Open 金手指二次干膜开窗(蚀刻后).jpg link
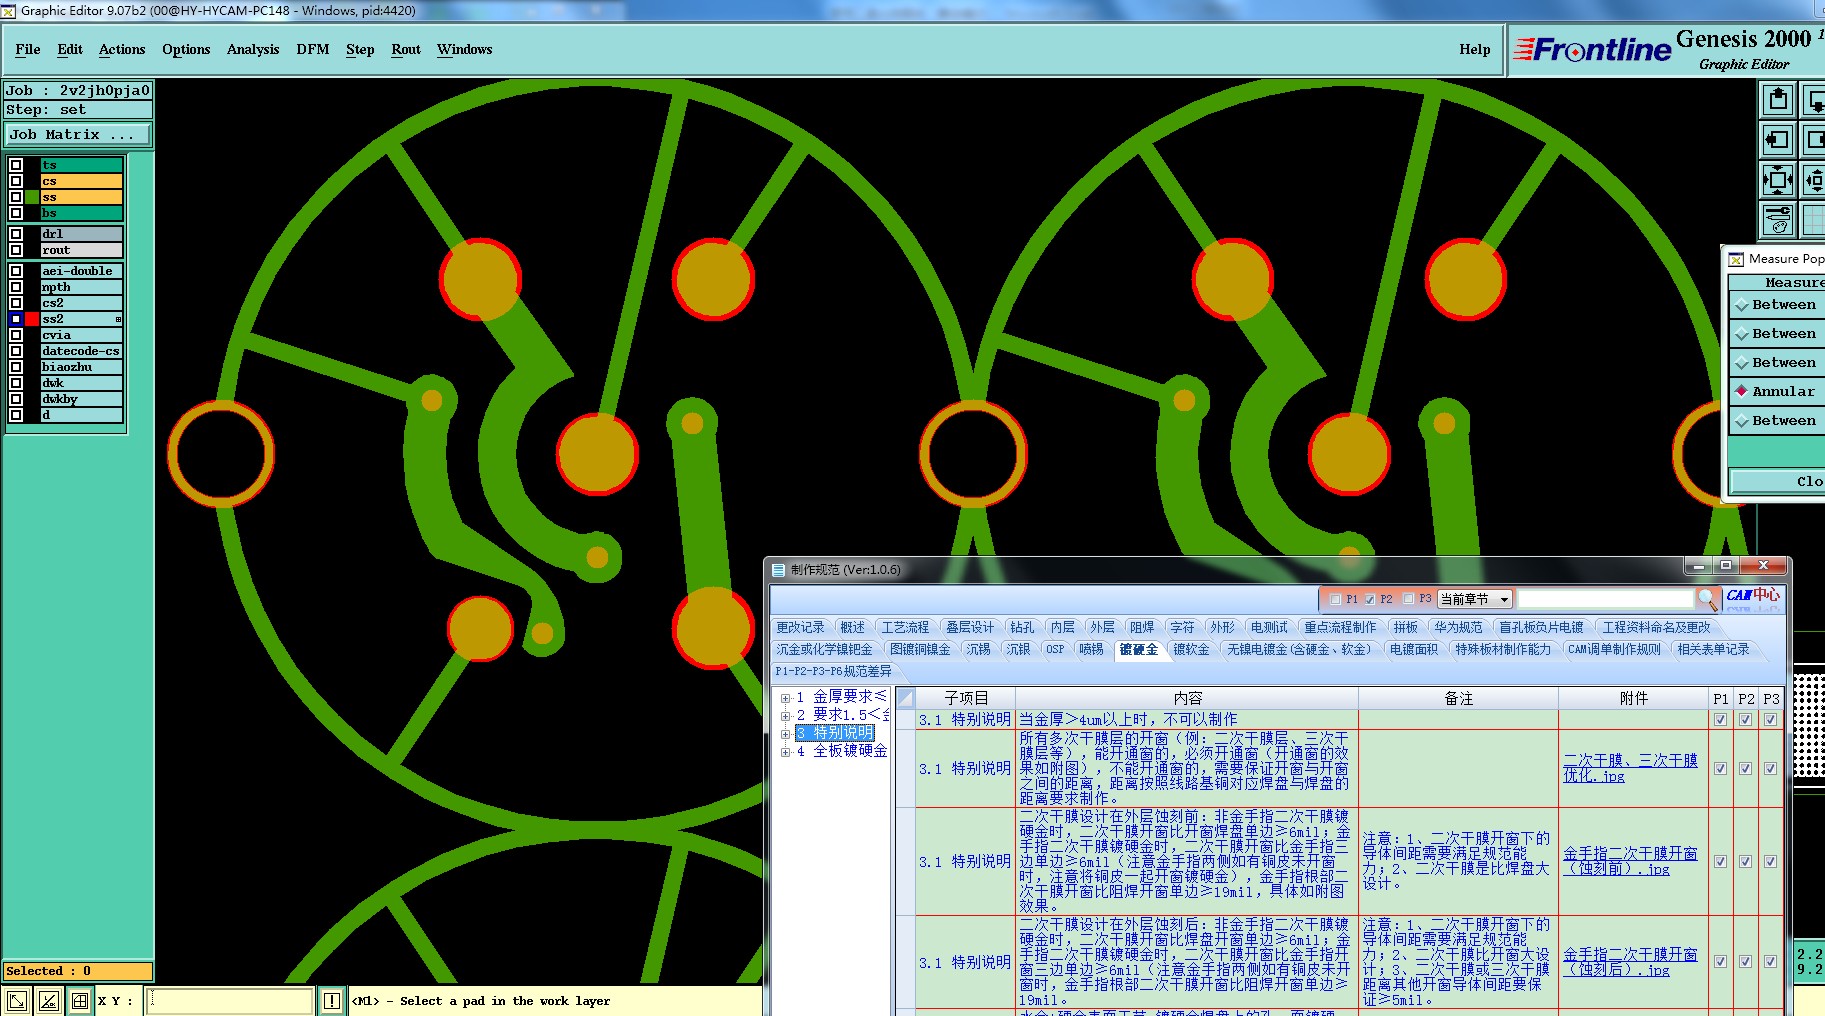Image resolution: width=1825 pixels, height=1016 pixels. [1630, 962]
